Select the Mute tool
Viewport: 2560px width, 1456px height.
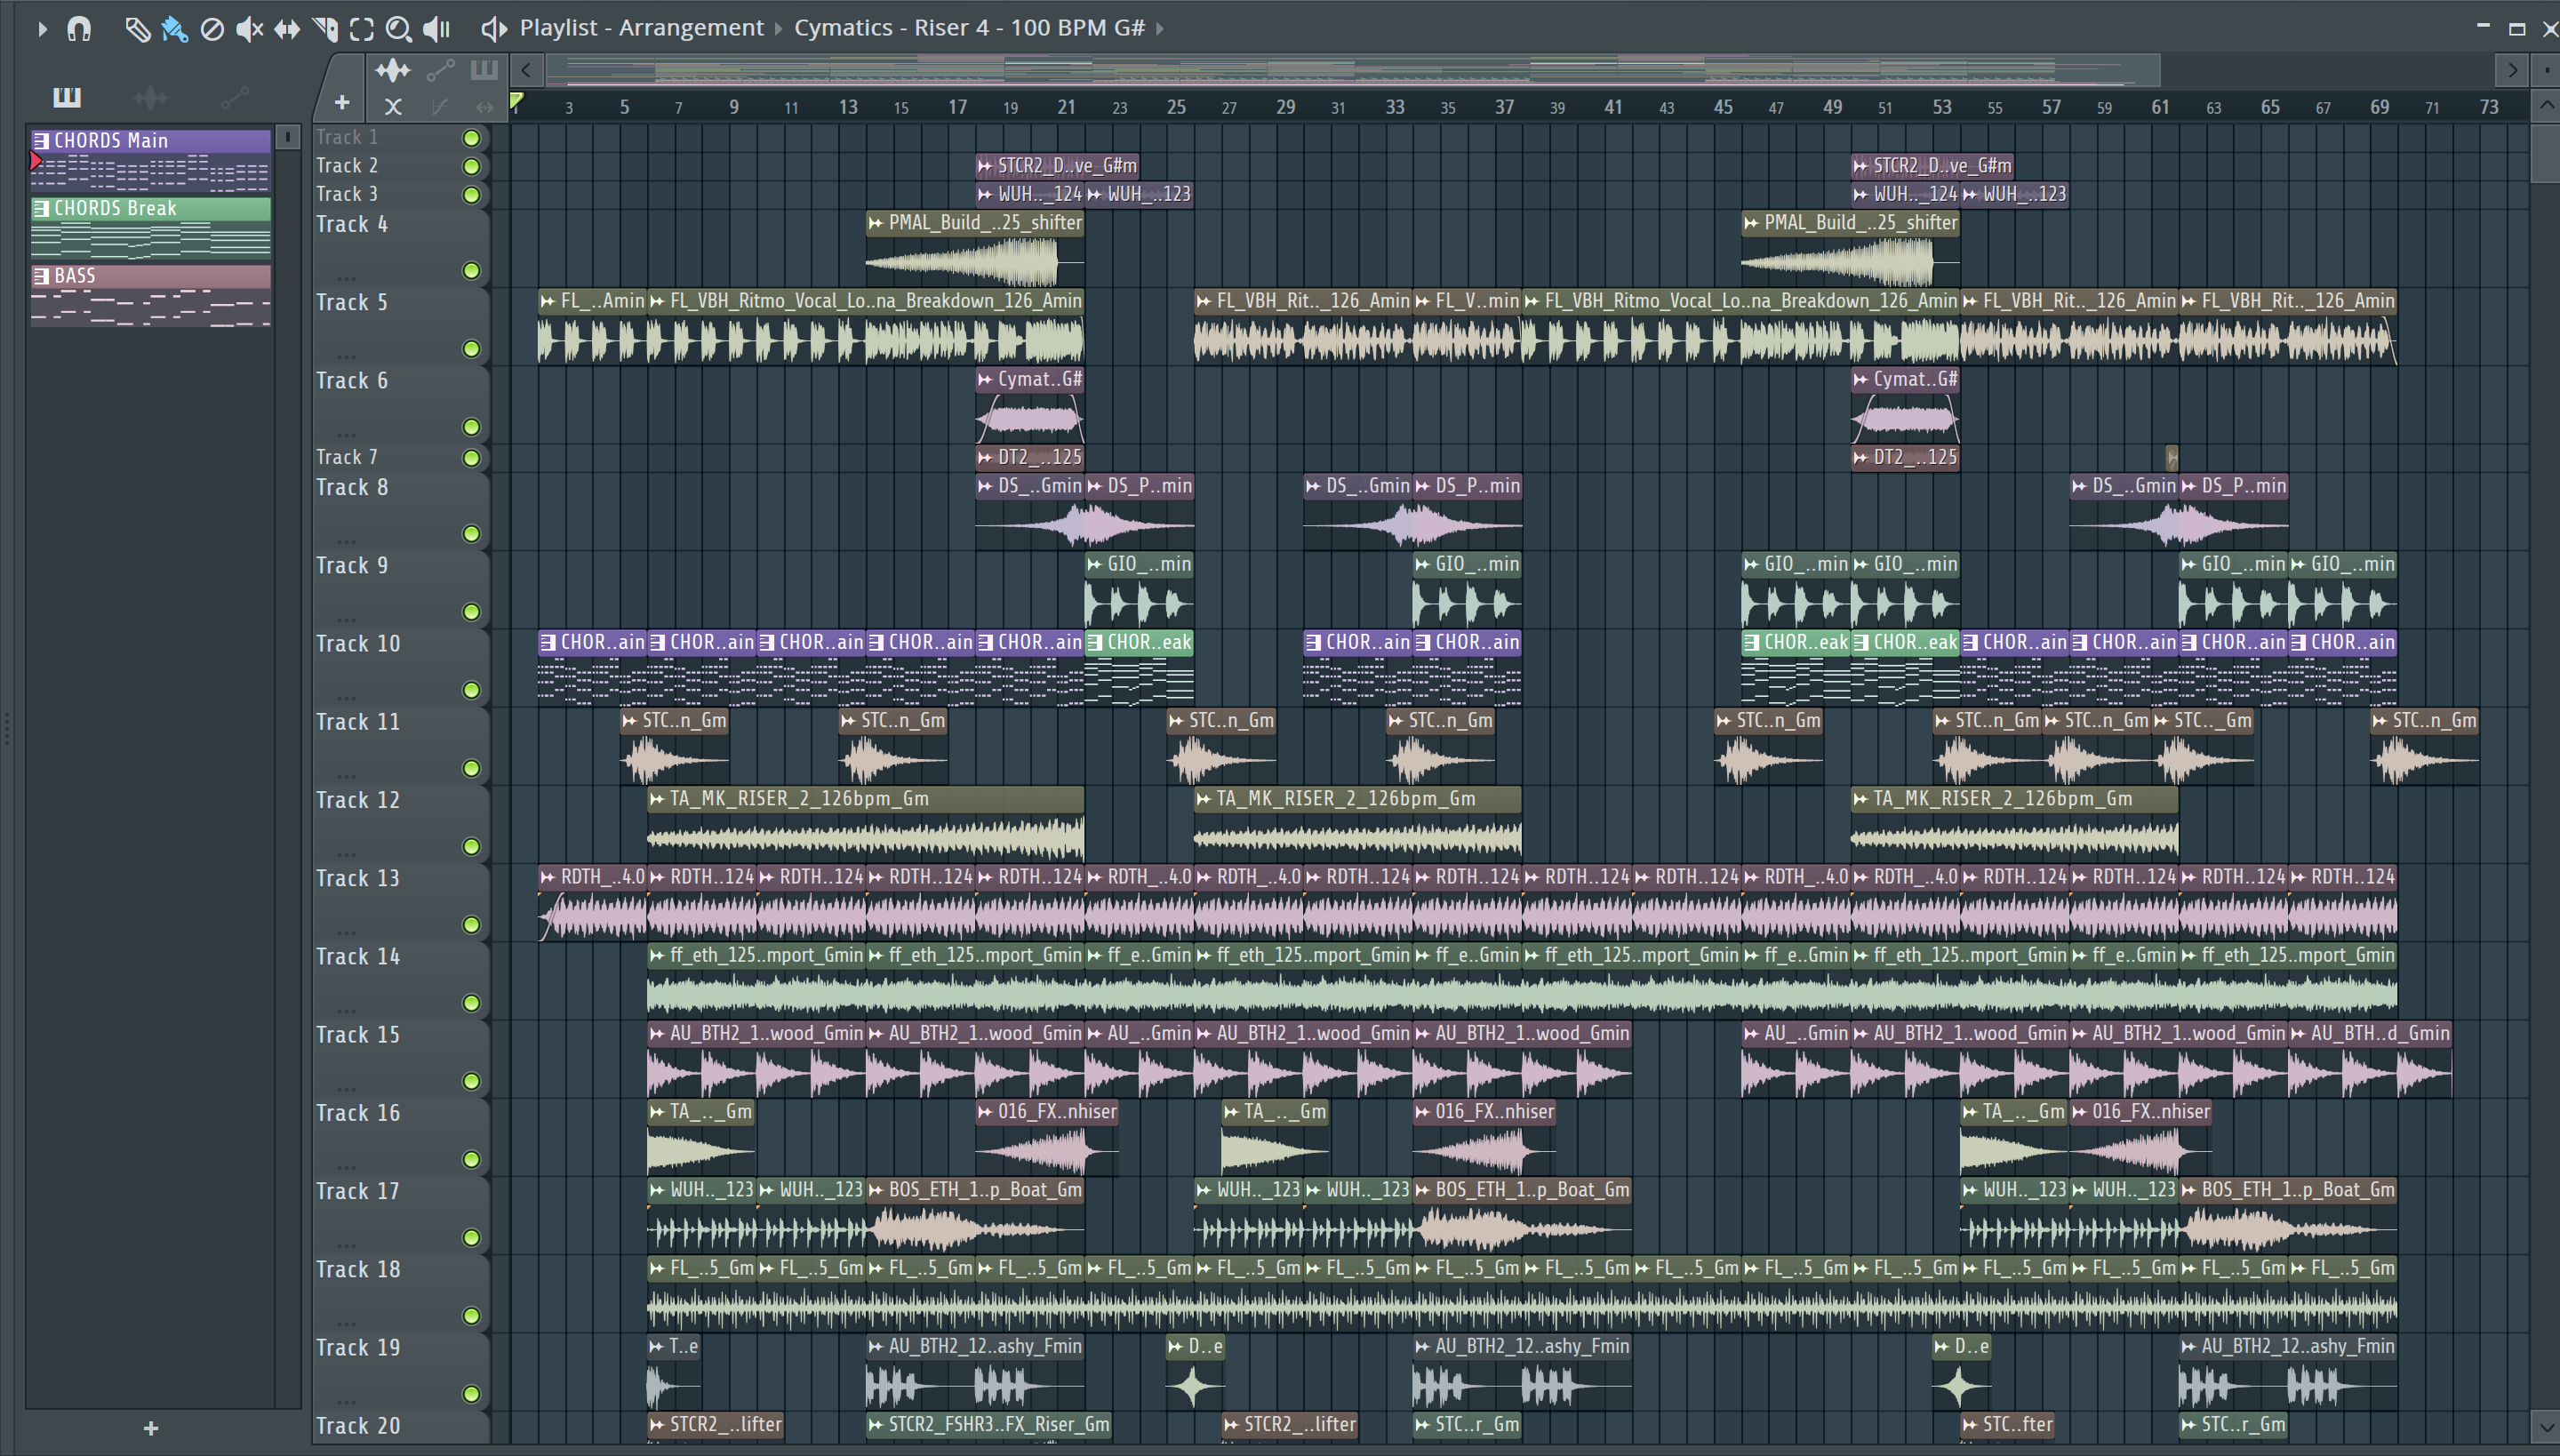click(249, 29)
